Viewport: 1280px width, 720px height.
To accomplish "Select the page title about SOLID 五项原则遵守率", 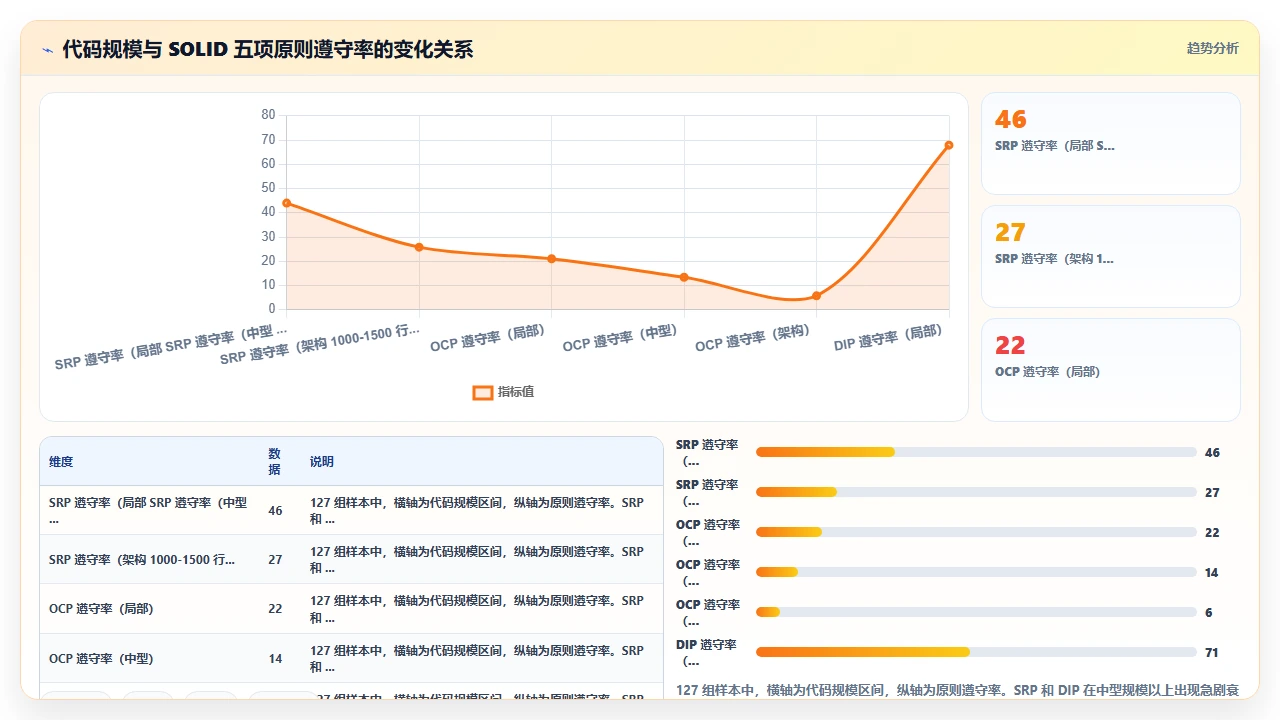I will pyautogui.click(x=268, y=49).
